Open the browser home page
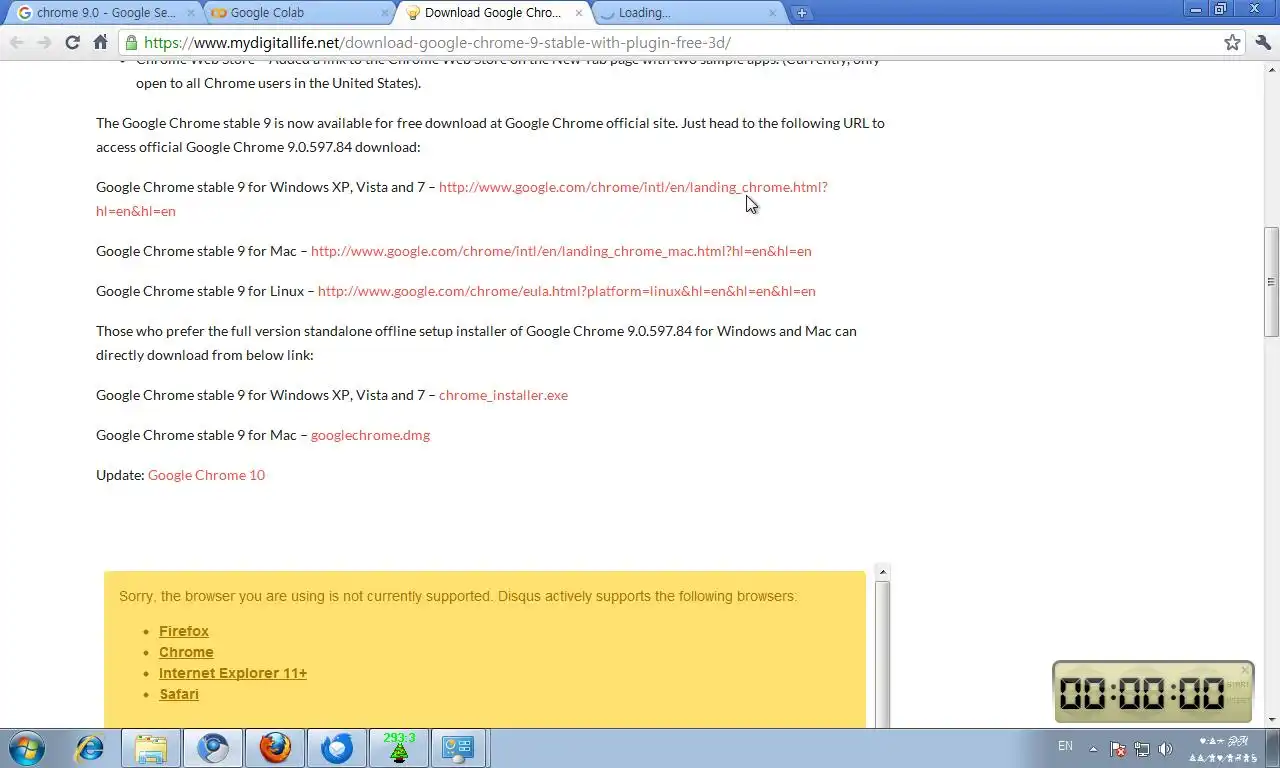 [x=100, y=42]
